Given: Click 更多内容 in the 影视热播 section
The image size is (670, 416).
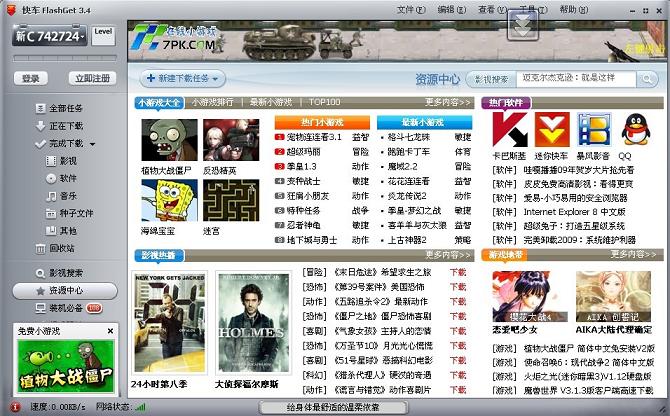Looking at the screenshot, I should point(447,255).
